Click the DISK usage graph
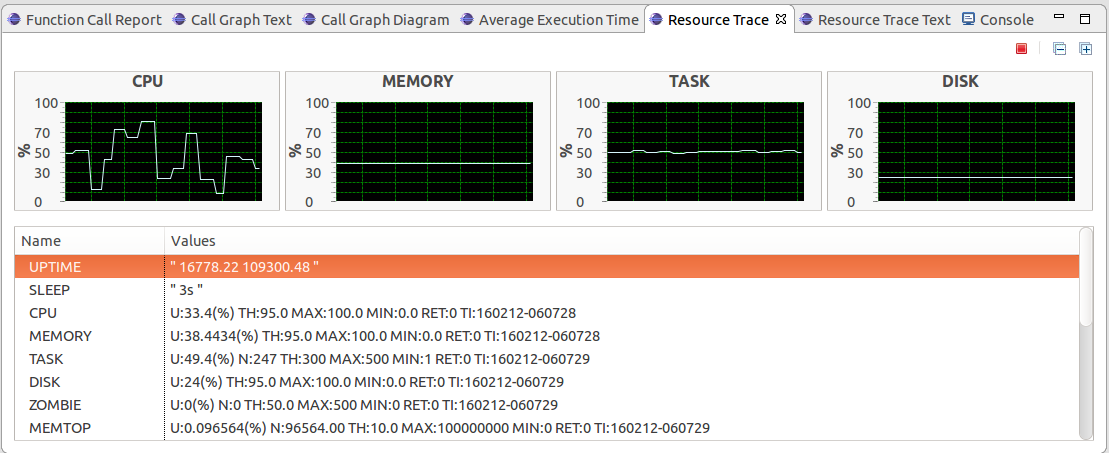The height and width of the screenshot is (453, 1109). pos(975,152)
